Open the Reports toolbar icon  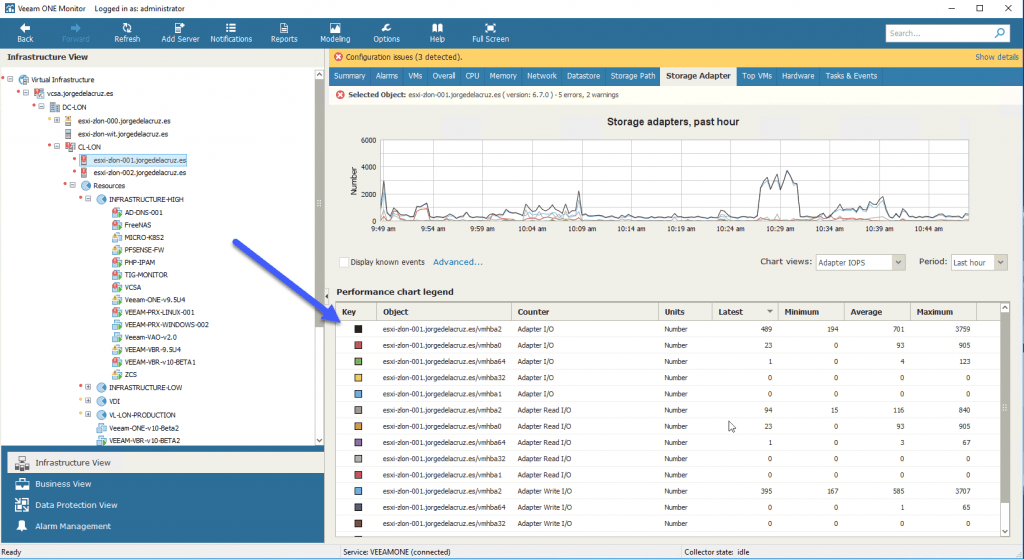point(283,28)
